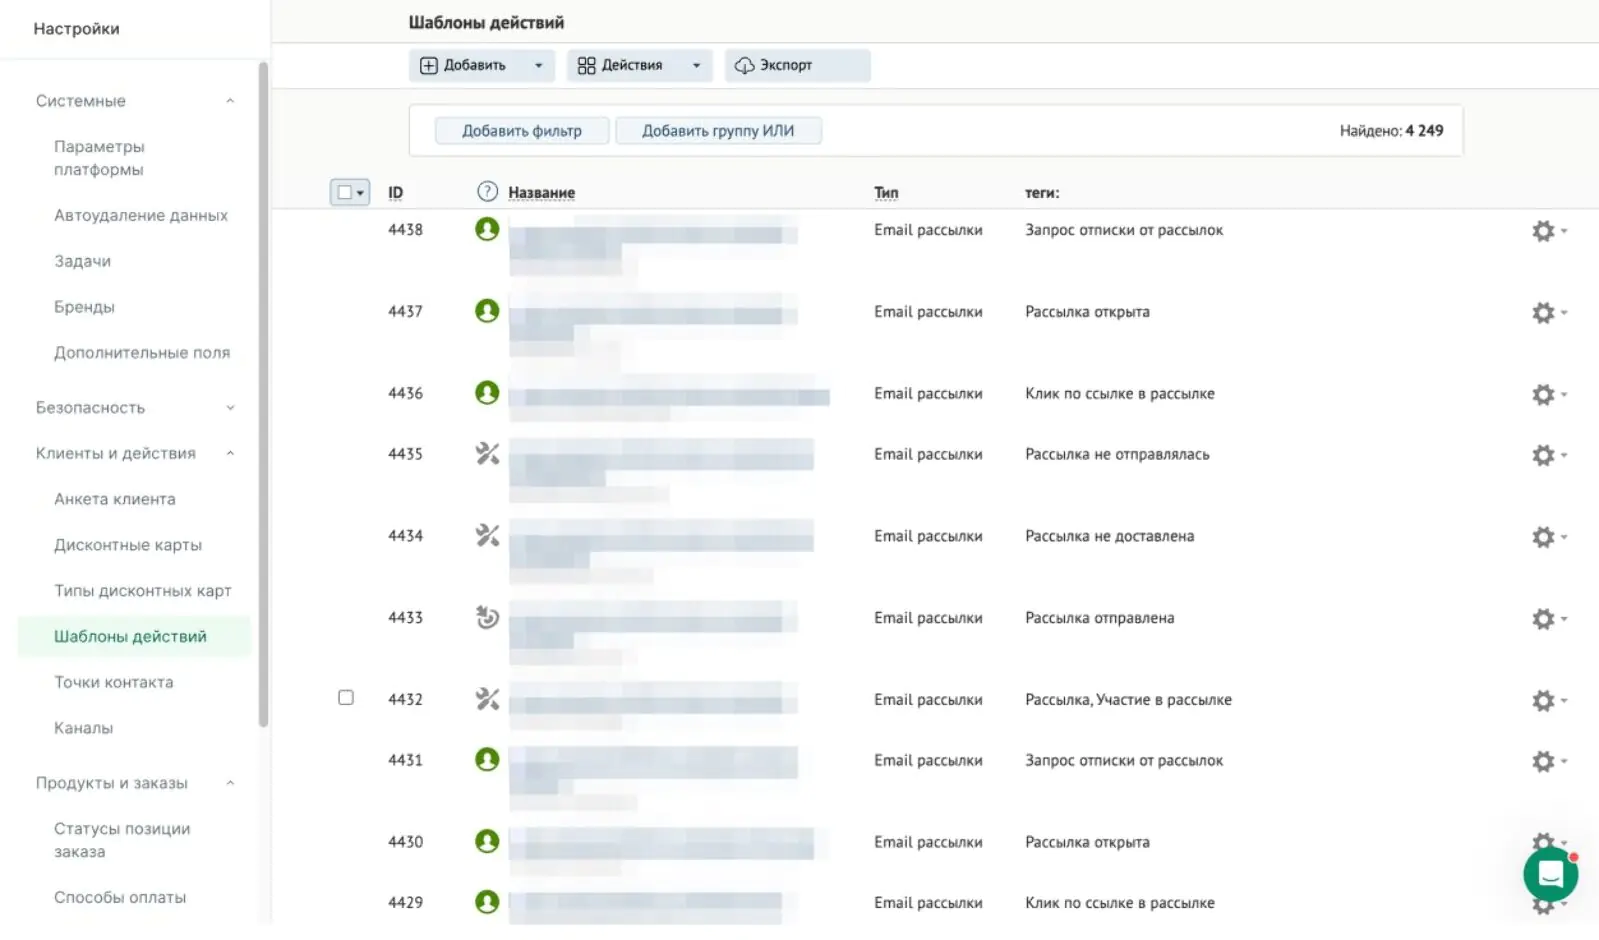Open Статусы позиции заказа

(122, 840)
